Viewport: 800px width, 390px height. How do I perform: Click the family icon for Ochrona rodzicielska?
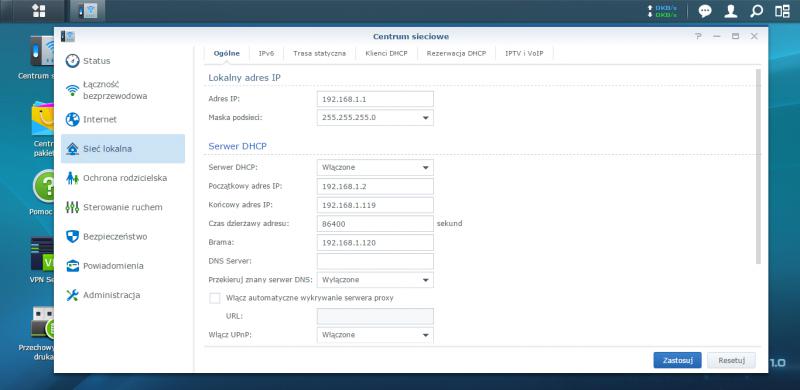tap(73, 178)
